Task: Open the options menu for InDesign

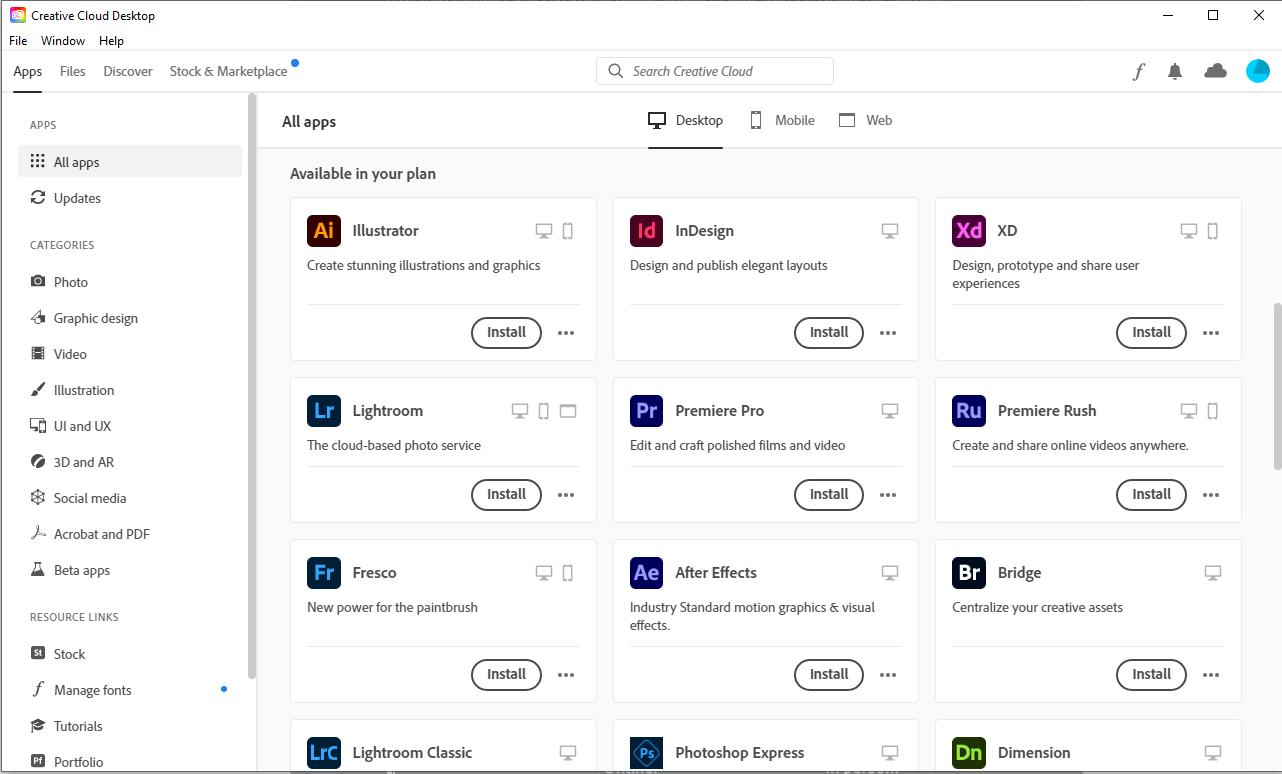Action: click(x=888, y=332)
